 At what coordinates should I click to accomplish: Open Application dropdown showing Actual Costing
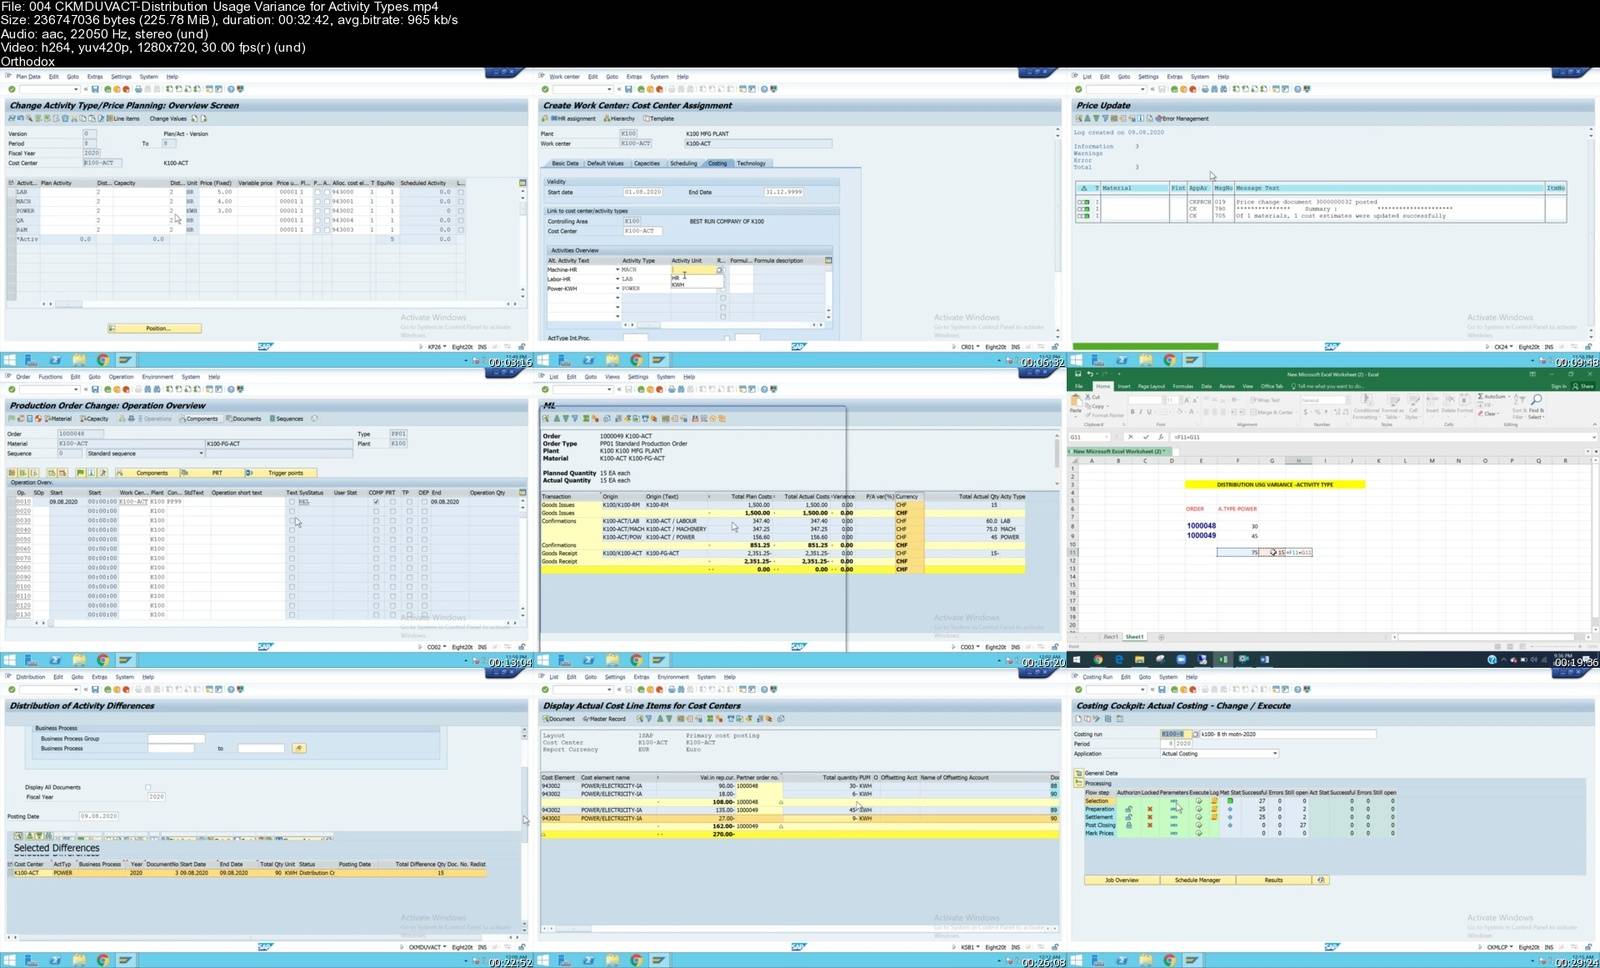tap(1275, 754)
